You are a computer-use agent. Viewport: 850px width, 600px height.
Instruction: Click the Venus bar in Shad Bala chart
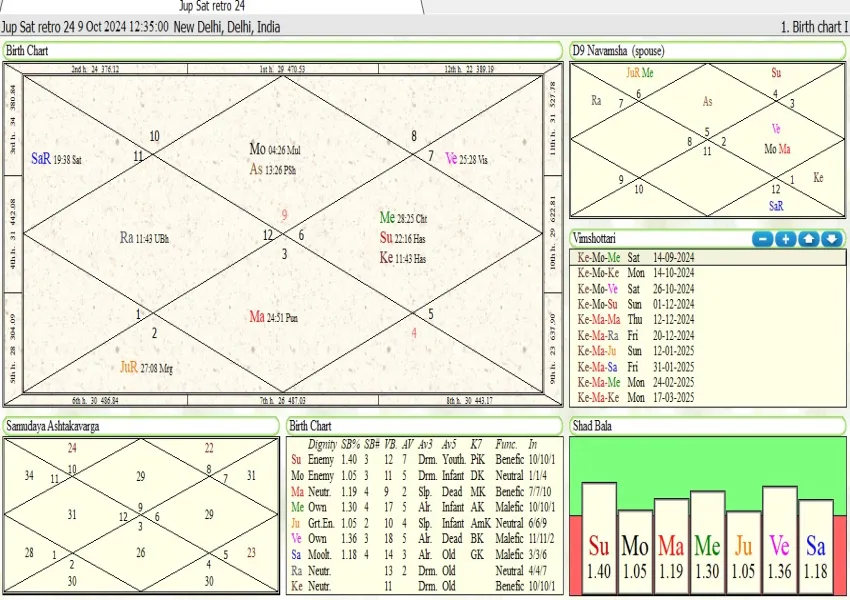click(x=779, y=541)
